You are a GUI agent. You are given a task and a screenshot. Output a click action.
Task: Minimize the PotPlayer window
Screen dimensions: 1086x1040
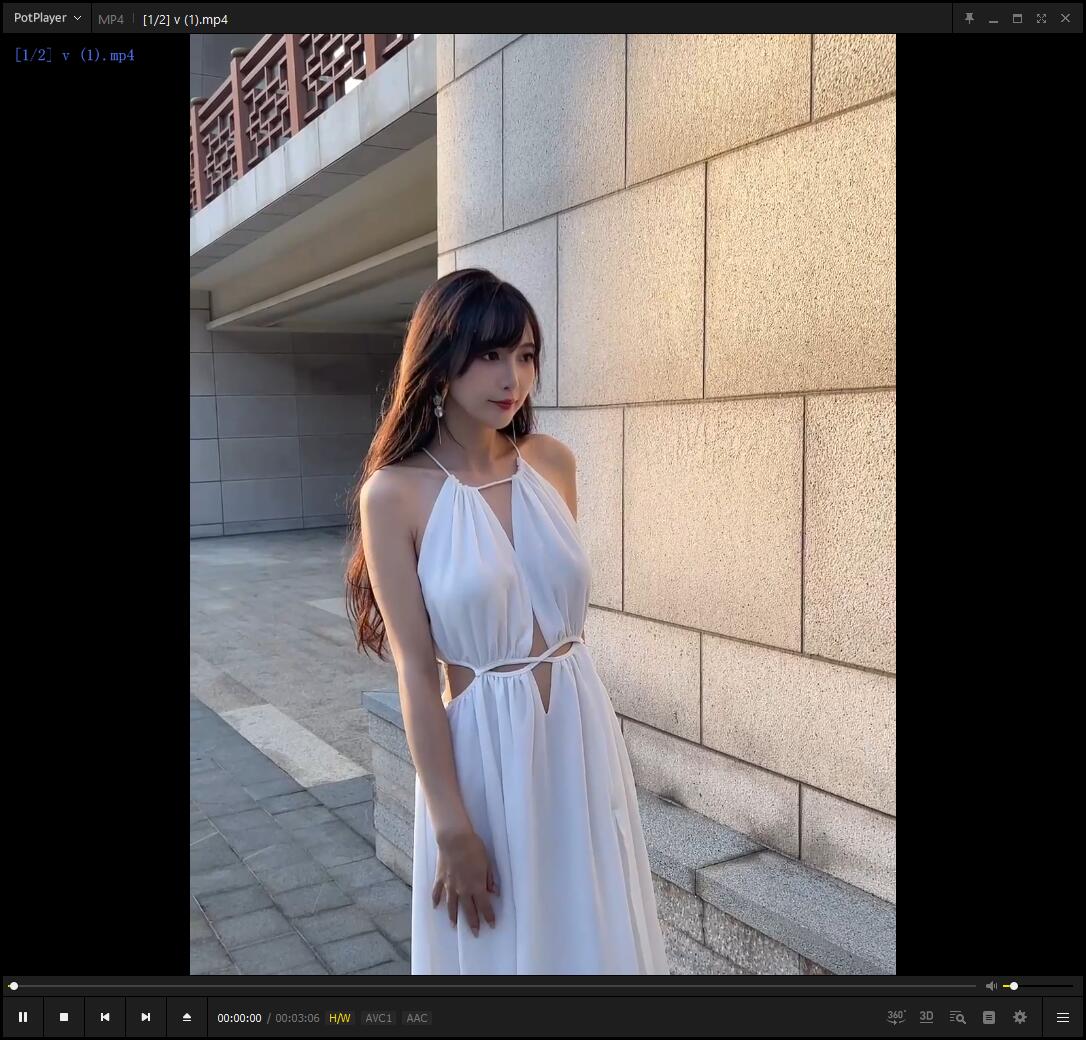coord(993,19)
